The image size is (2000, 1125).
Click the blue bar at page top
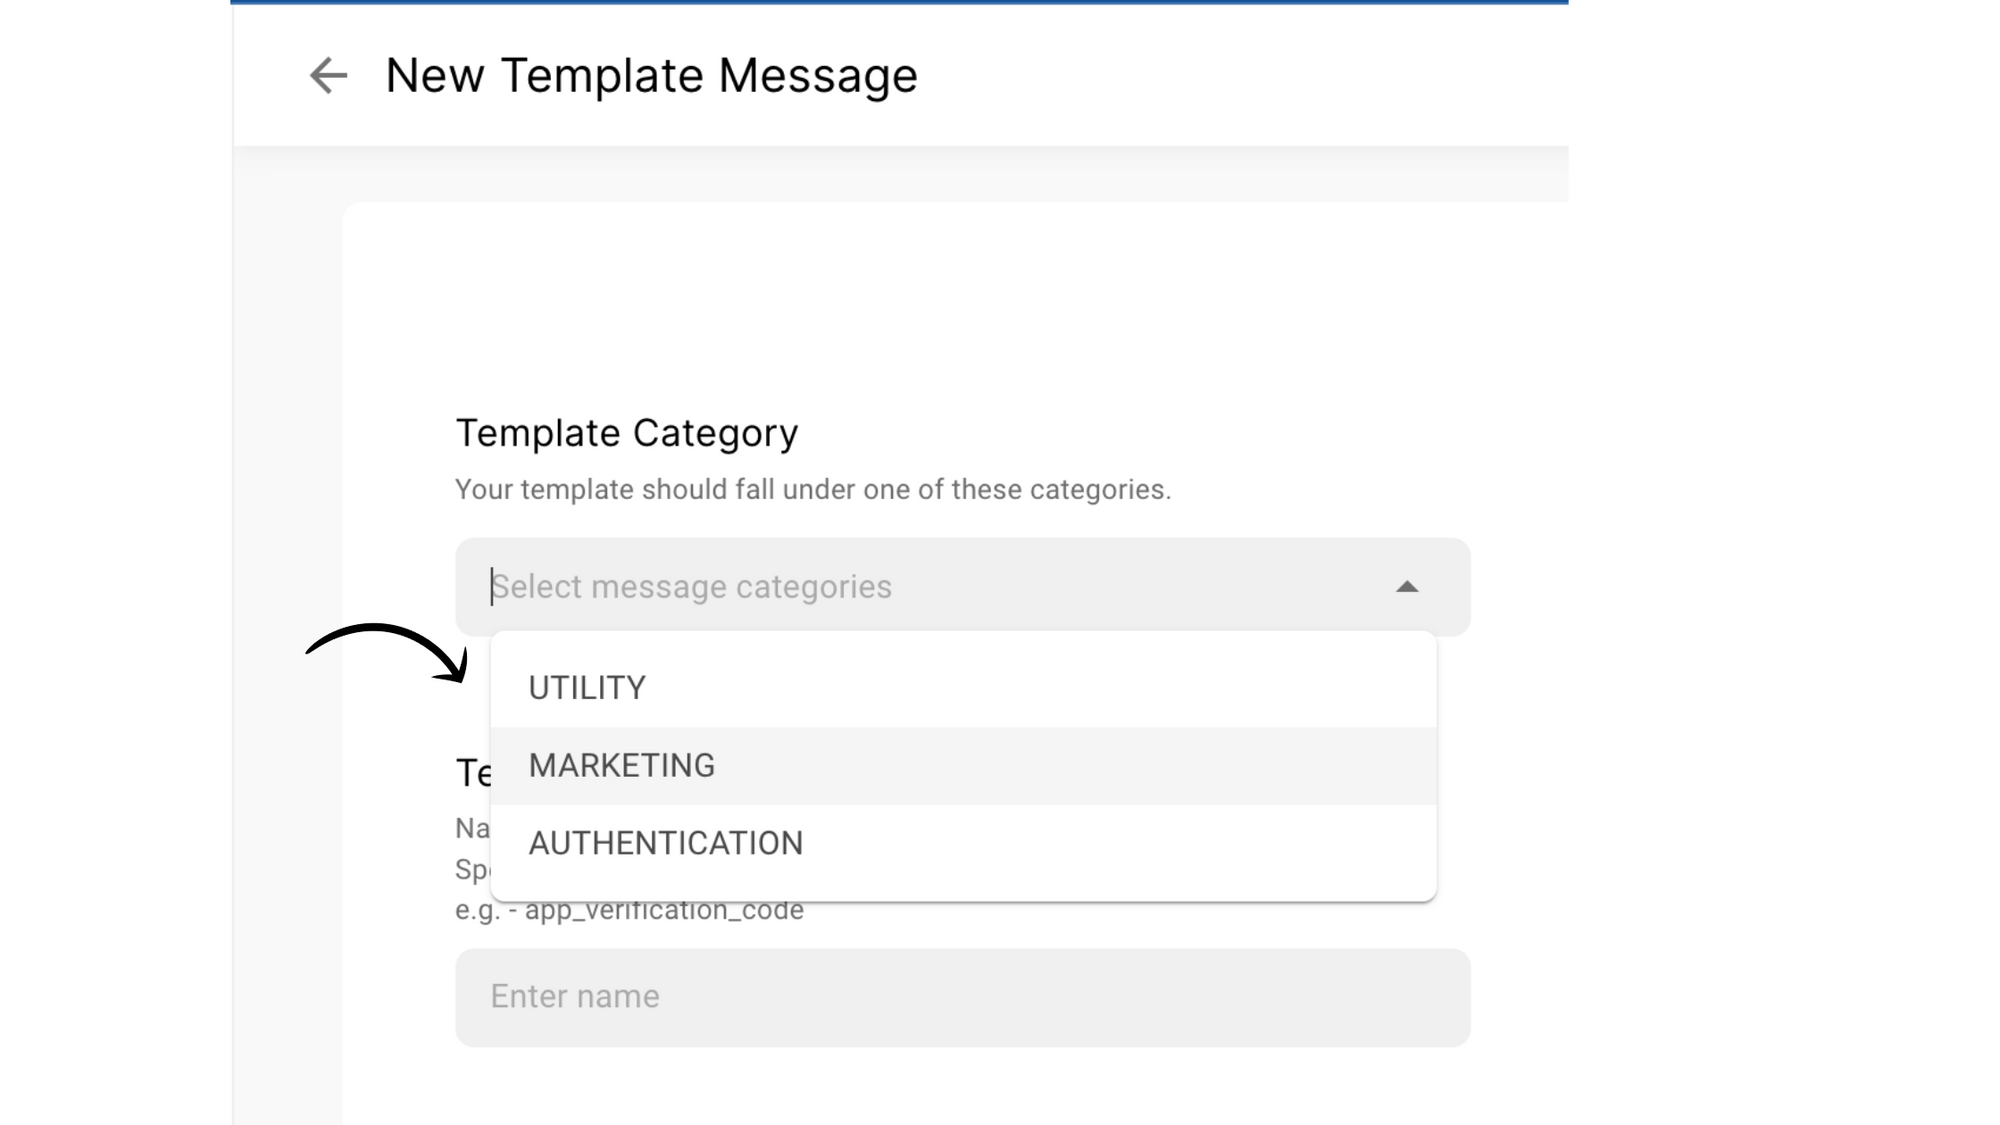point(900,2)
